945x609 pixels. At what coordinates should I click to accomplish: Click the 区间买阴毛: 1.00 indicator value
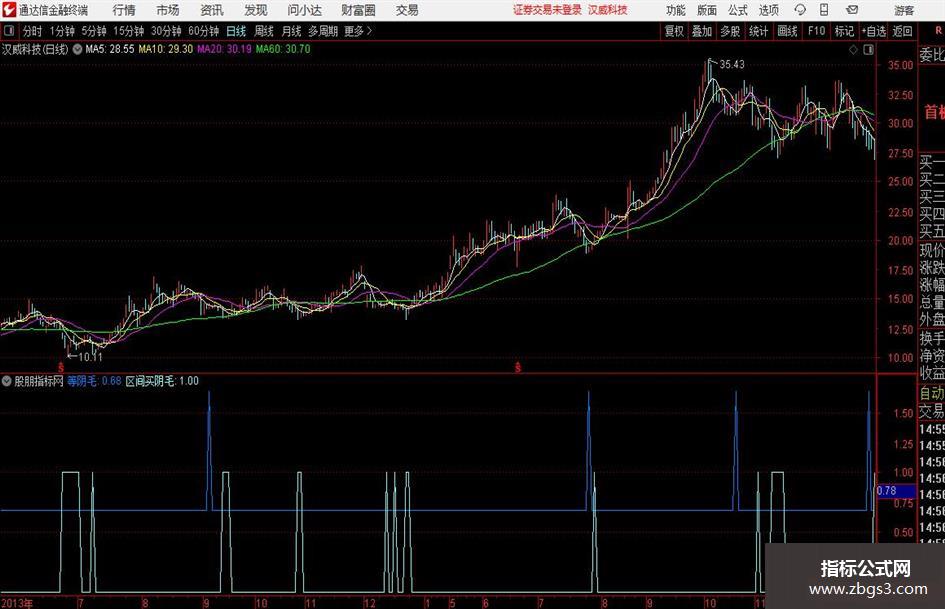[162, 381]
